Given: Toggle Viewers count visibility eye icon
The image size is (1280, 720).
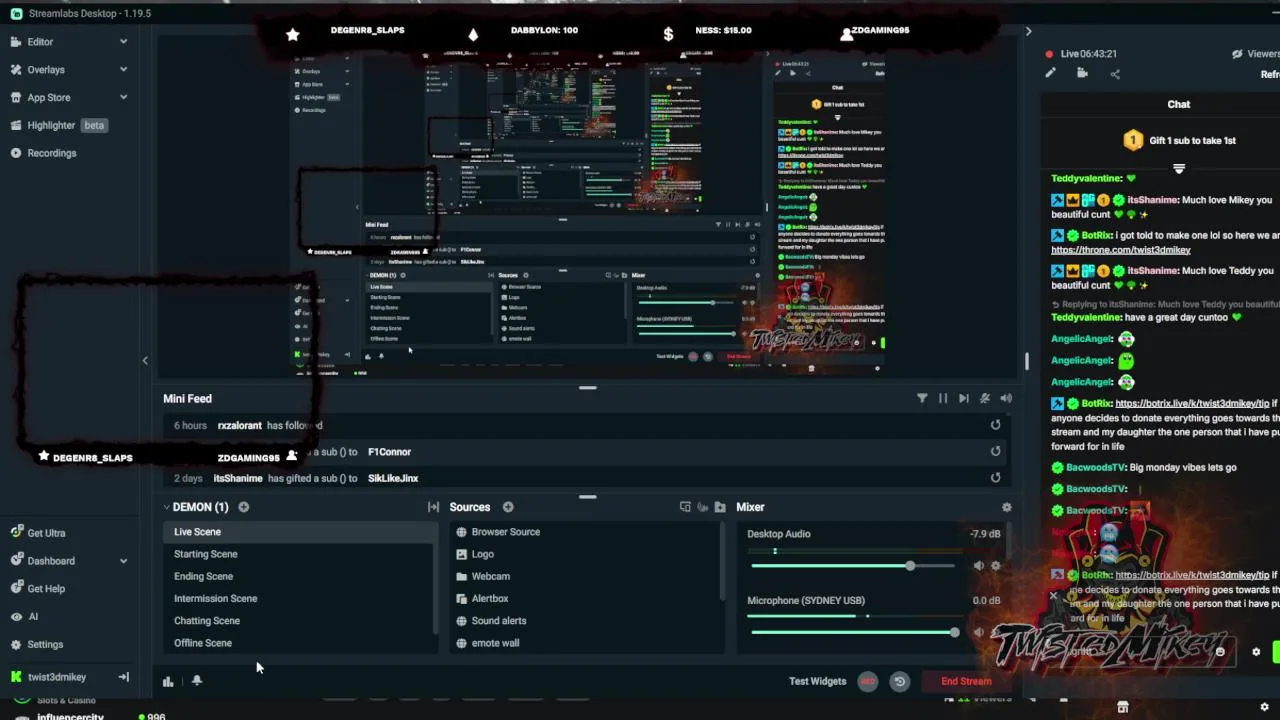Looking at the screenshot, I should (1238, 54).
